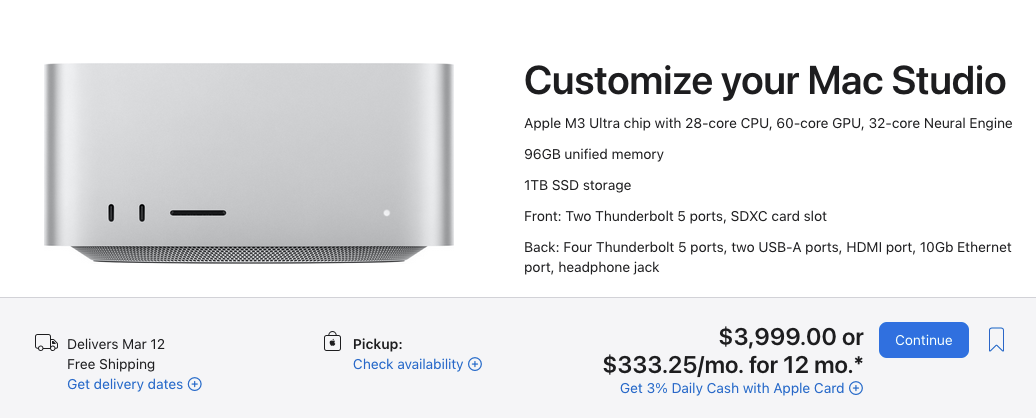Click the right front Thunderbolt port in the photo
The height and width of the screenshot is (418, 1036).
(x=142, y=213)
